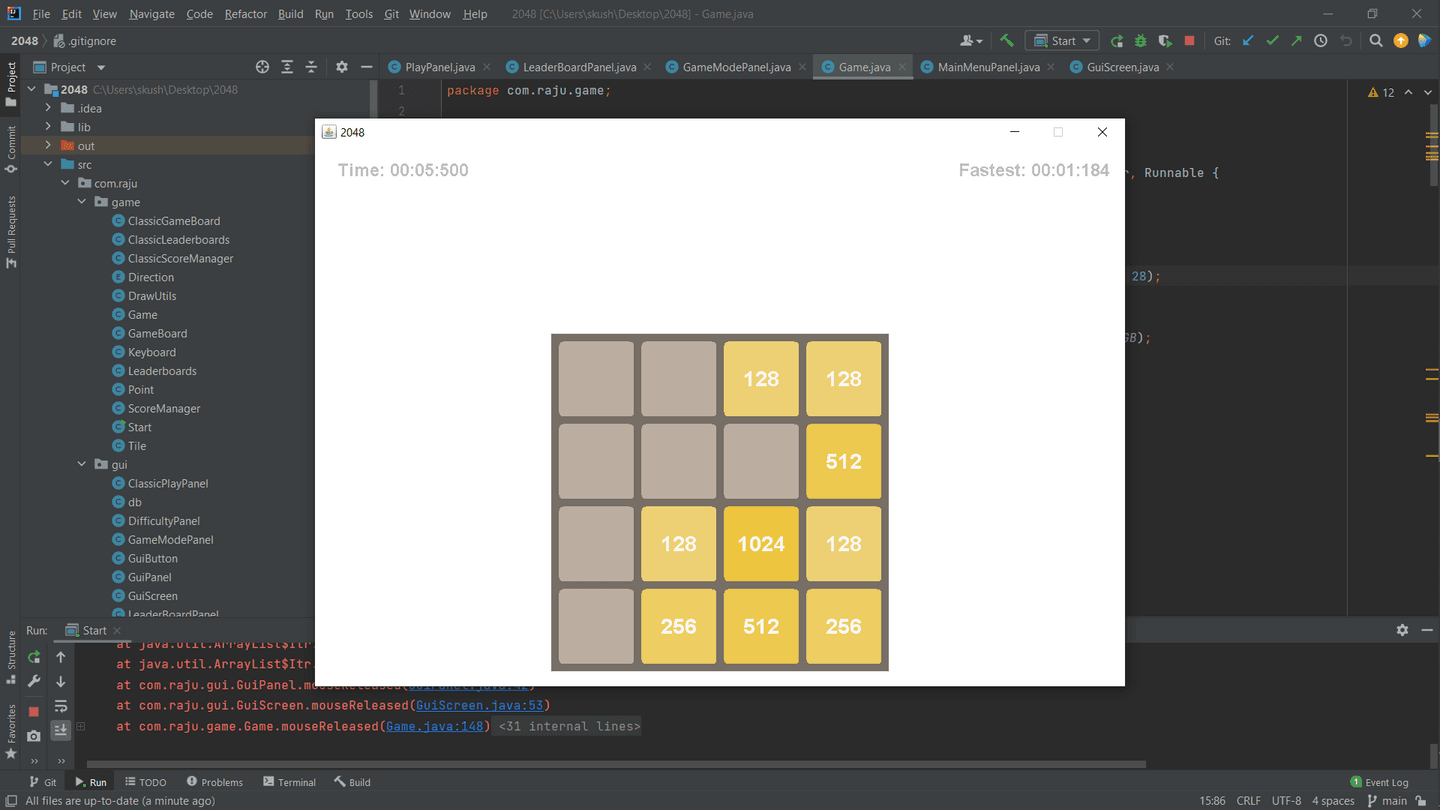Collapse the 2048 project root

[x=31, y=89]
